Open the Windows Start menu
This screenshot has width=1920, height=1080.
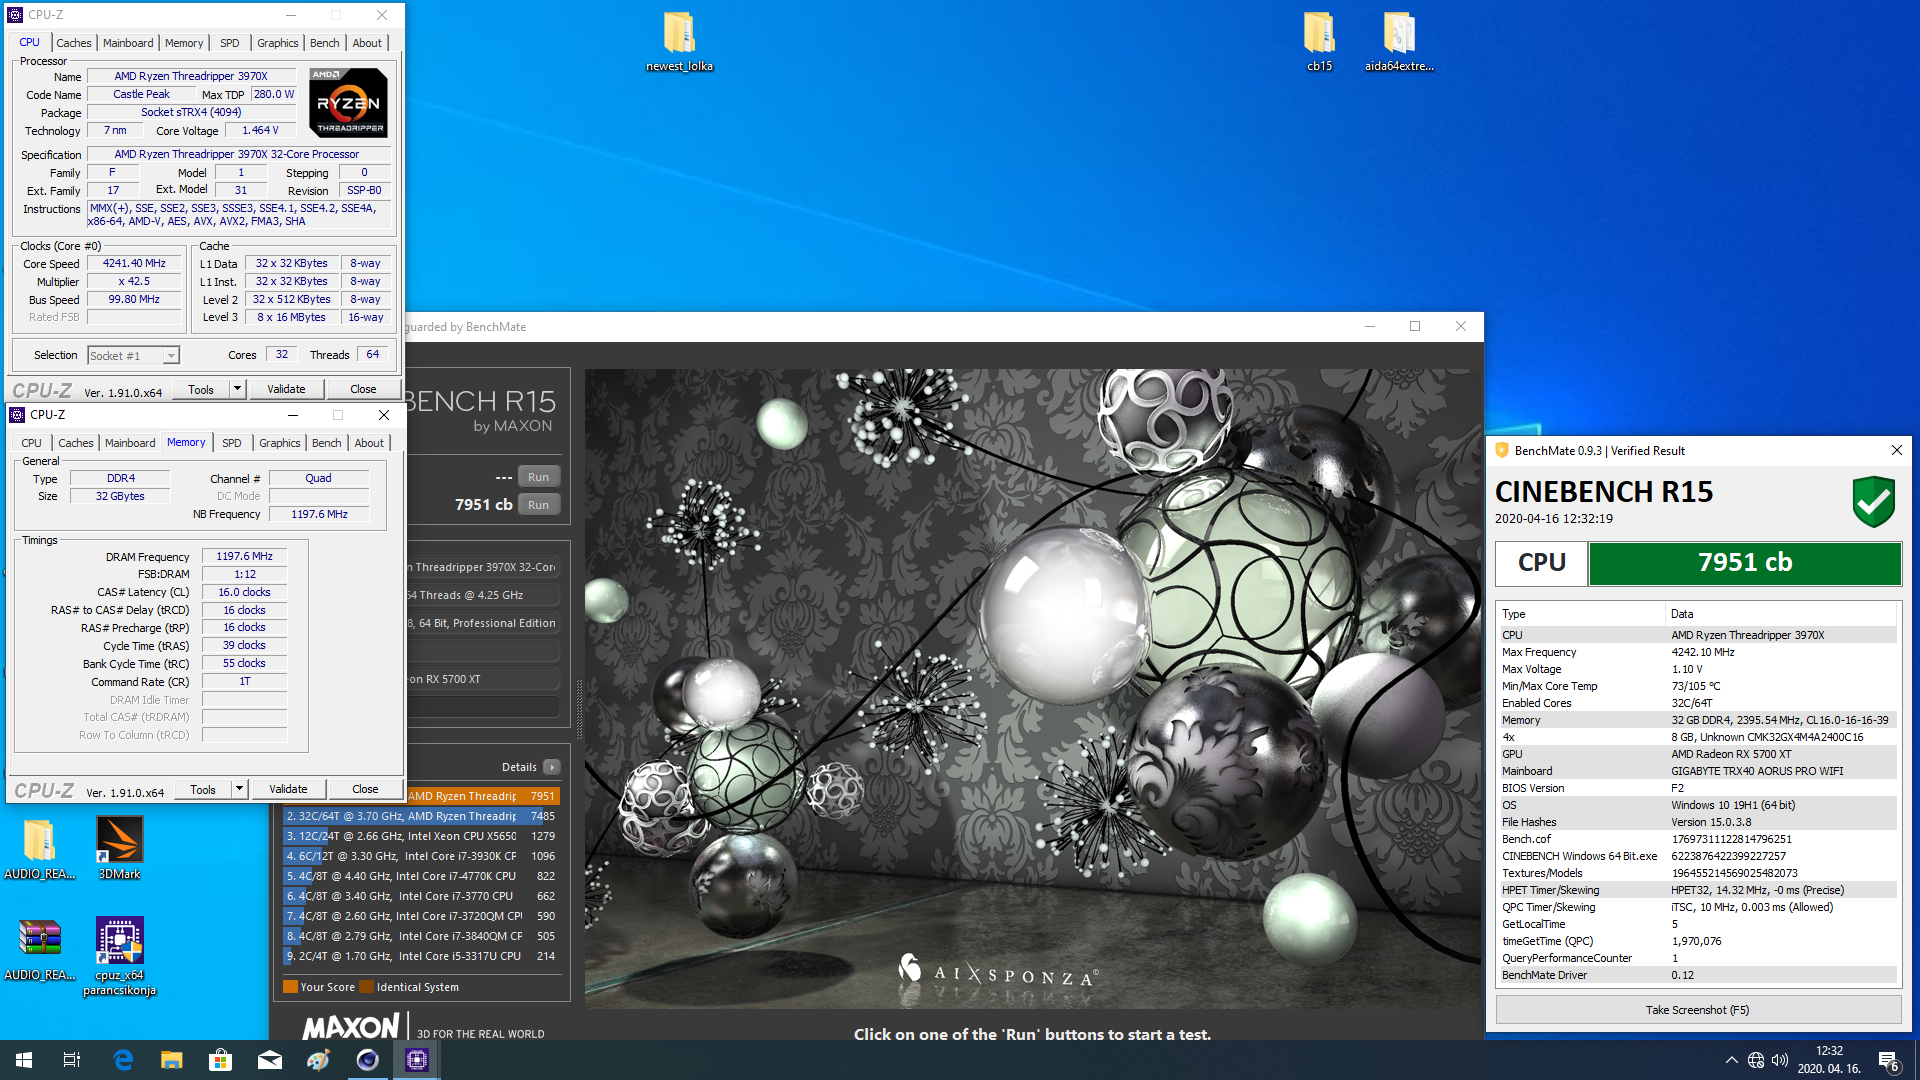(24, 1060)
